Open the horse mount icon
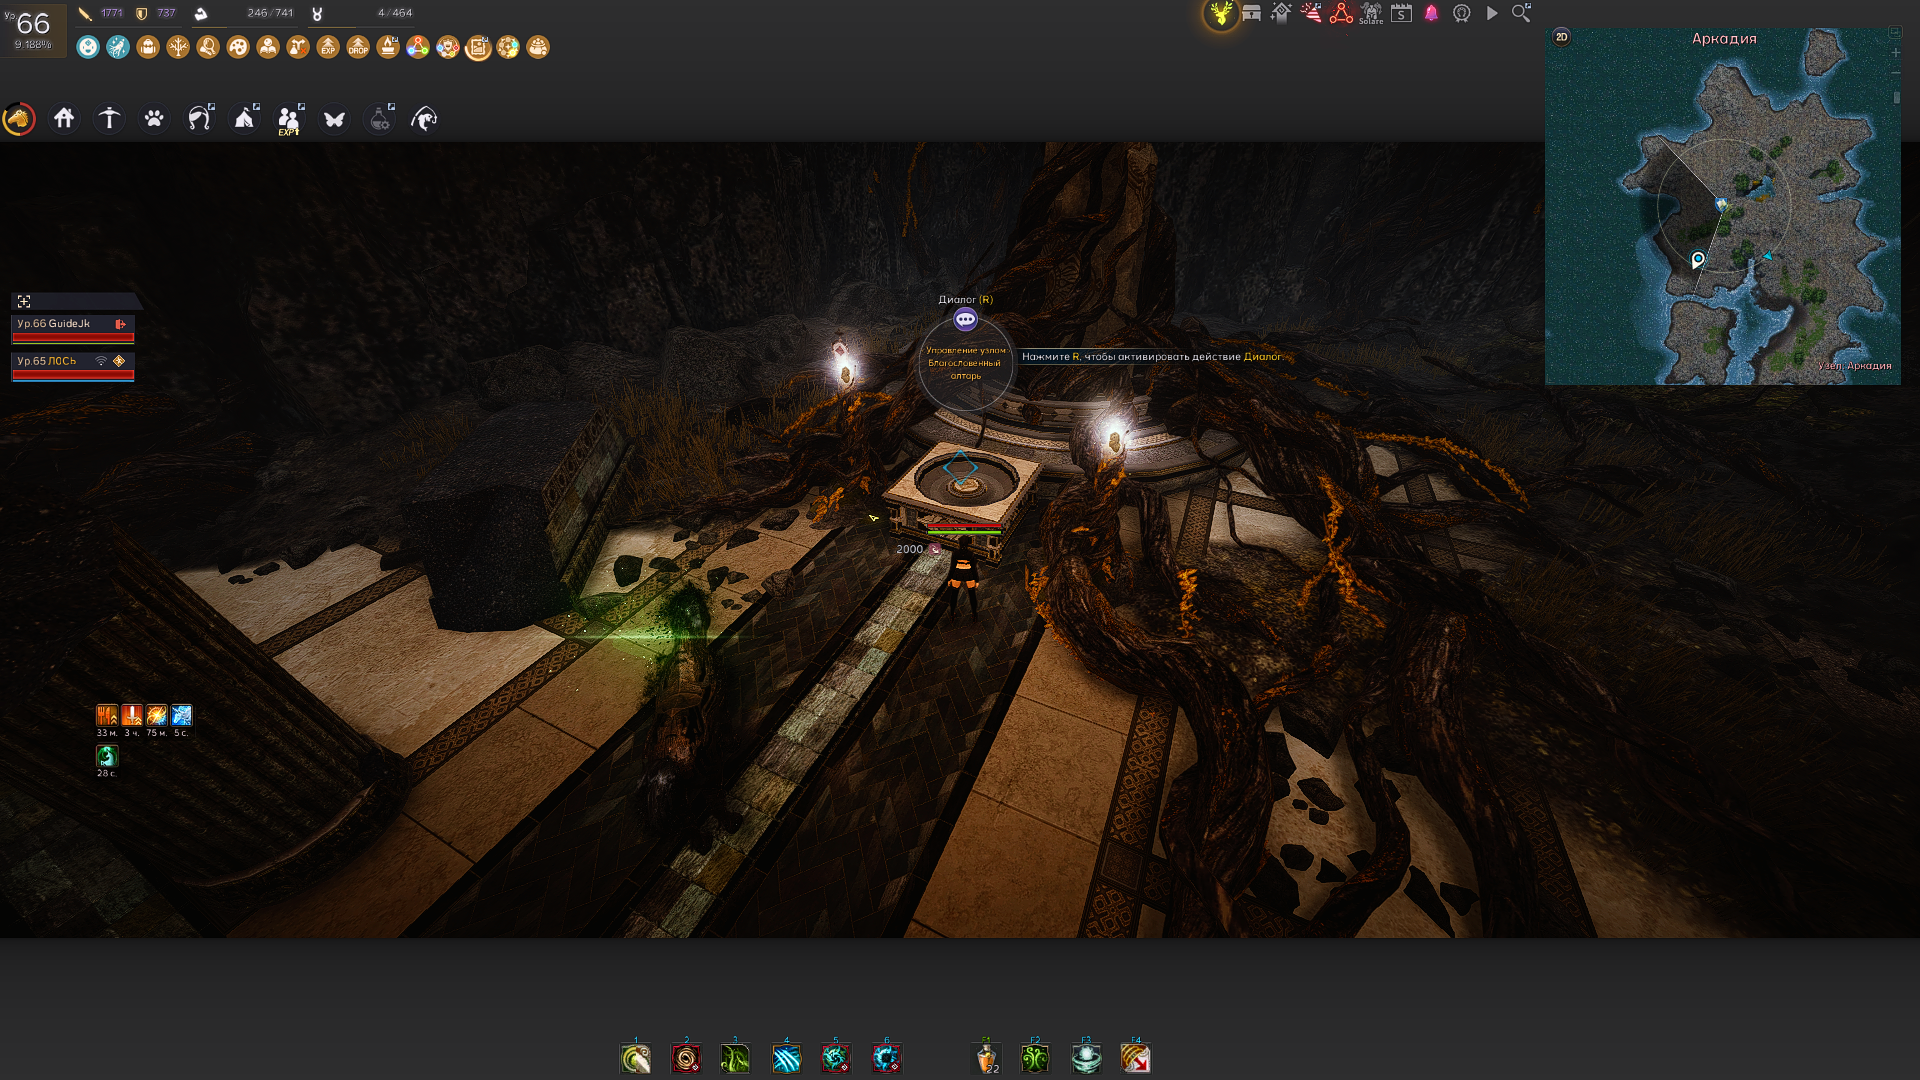 click(x=19, y=119)
